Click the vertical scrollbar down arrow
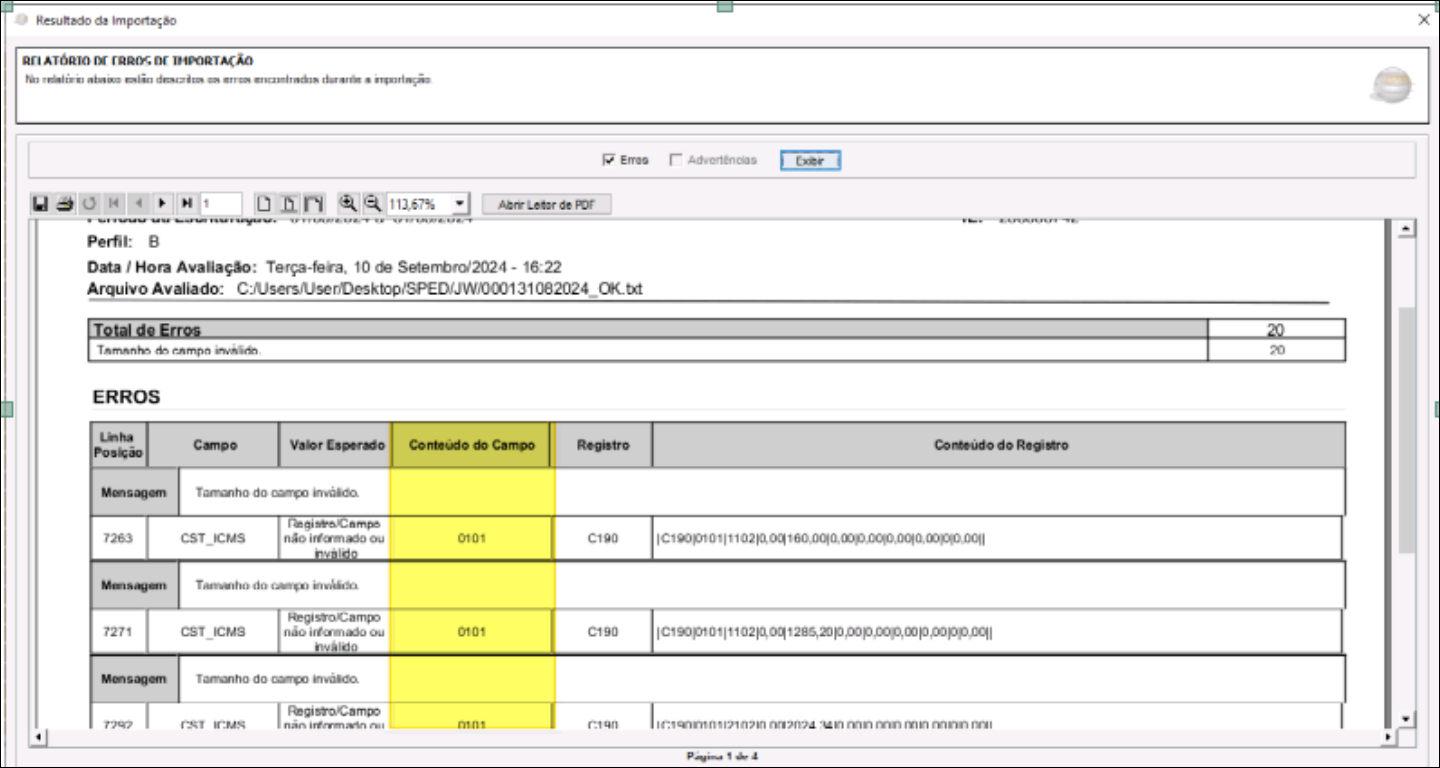Image resolution: width=1440 pixels, height=768 pixels. (1407, 719)
